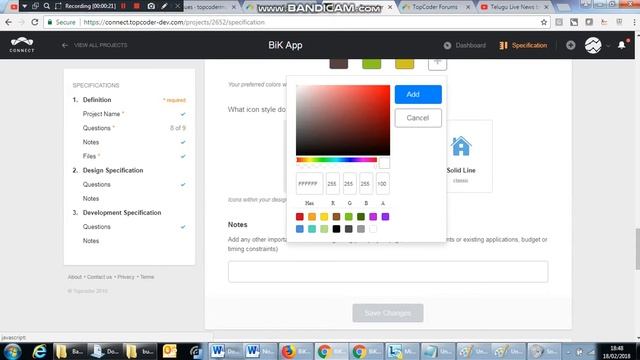Screen dimensions: 640x360
Task: Switch to the Telugu Live News tab
Action: [x=514, y=7]
